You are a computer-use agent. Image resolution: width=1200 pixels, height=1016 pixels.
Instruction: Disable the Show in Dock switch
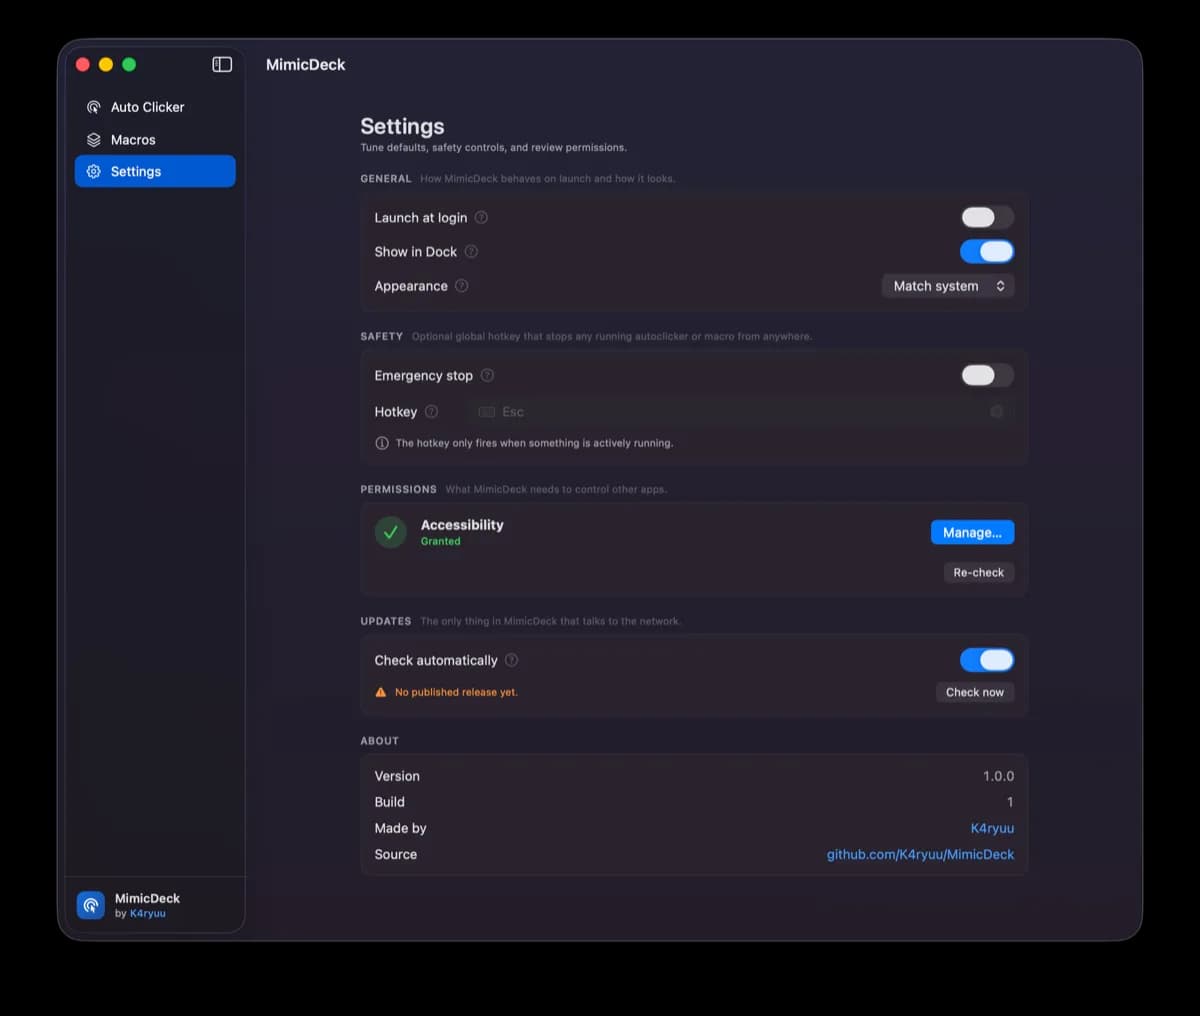click(987, 251)
